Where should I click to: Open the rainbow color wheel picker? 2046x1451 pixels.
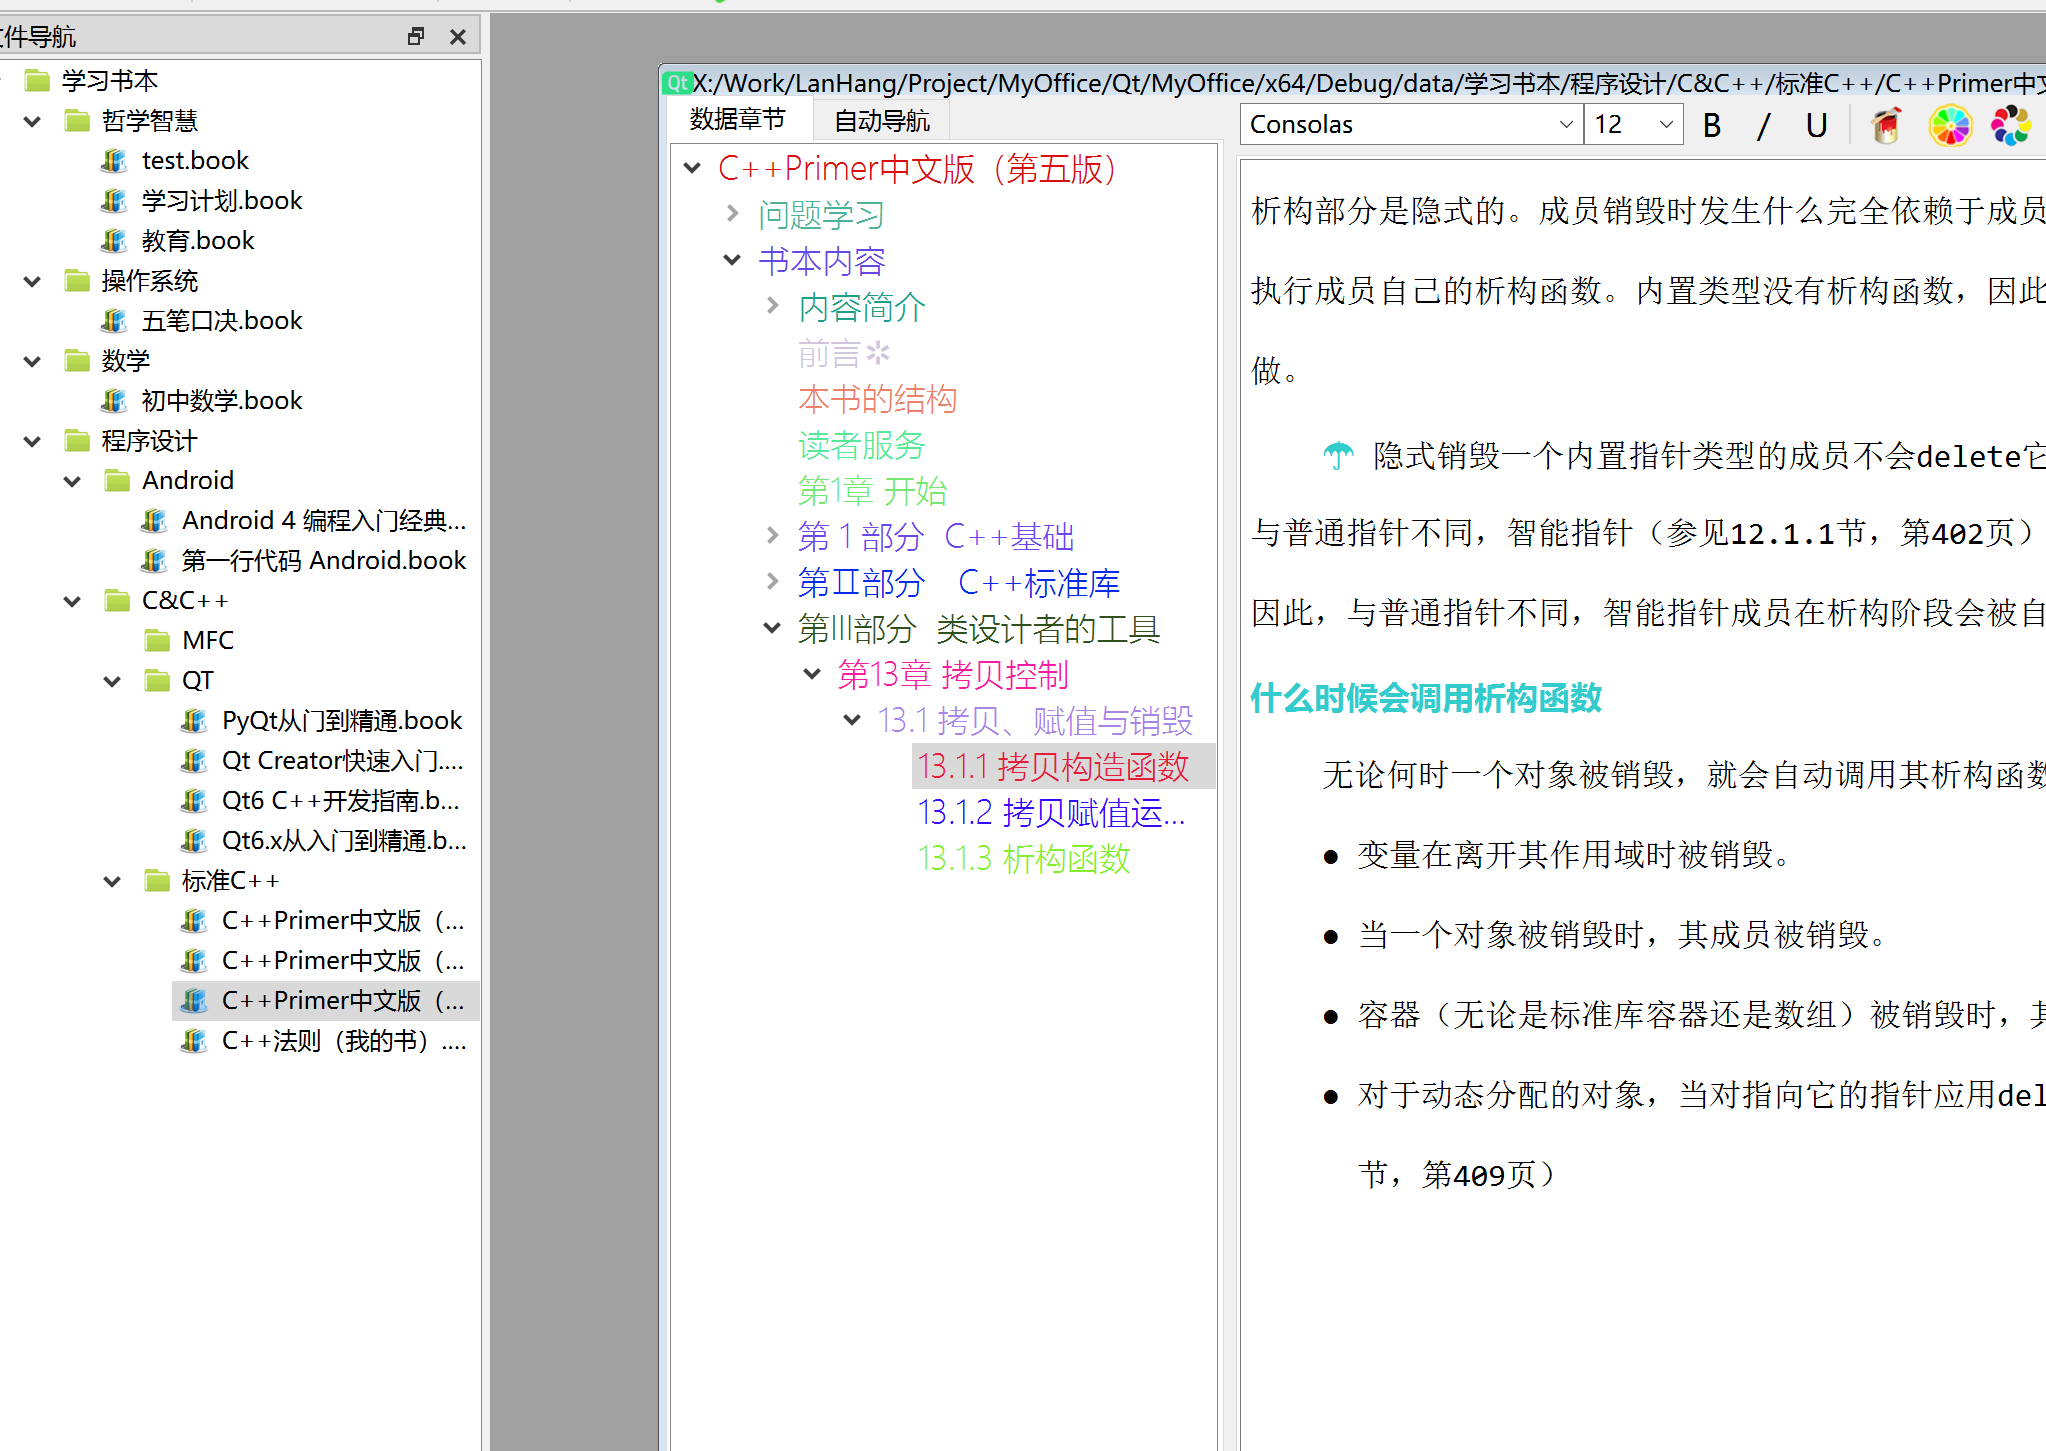click(x=1949, y=126)
